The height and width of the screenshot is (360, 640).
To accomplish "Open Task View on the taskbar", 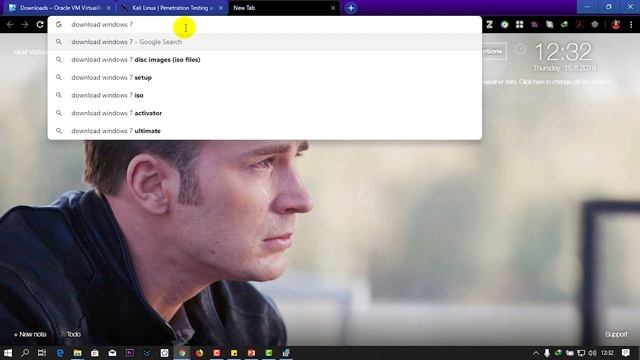I will point(42,353).
